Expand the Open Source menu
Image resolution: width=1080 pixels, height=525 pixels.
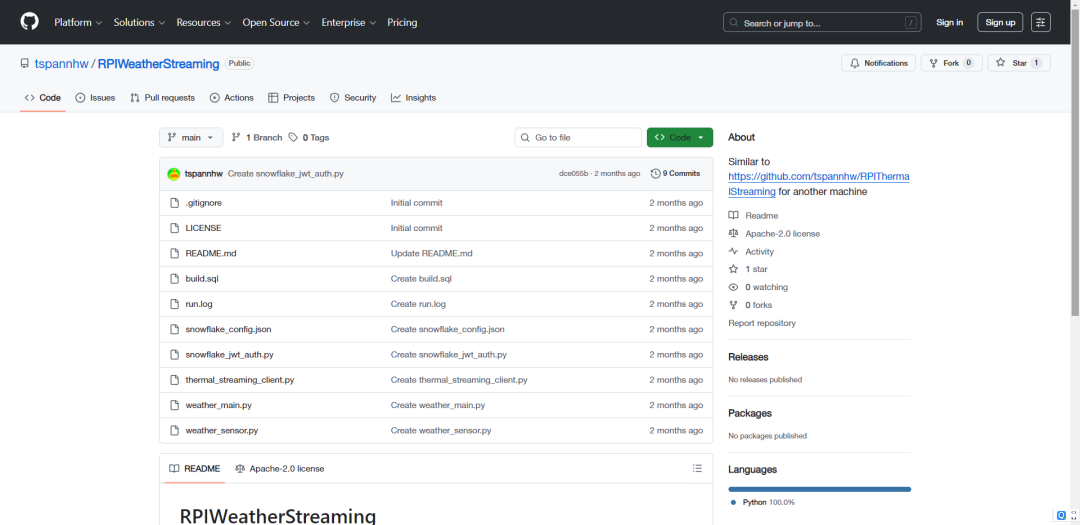tap(276, 22)
